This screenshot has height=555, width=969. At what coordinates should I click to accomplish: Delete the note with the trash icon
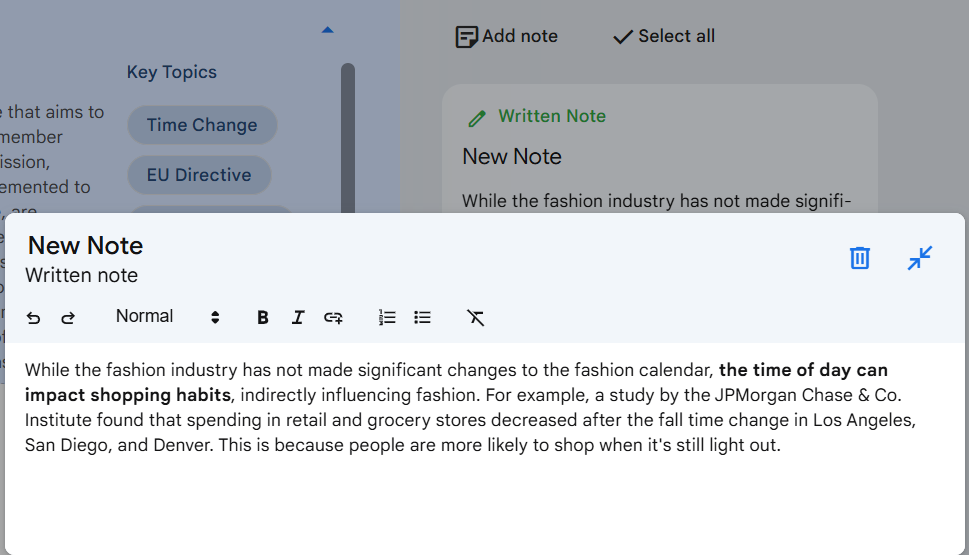[860, 258]
